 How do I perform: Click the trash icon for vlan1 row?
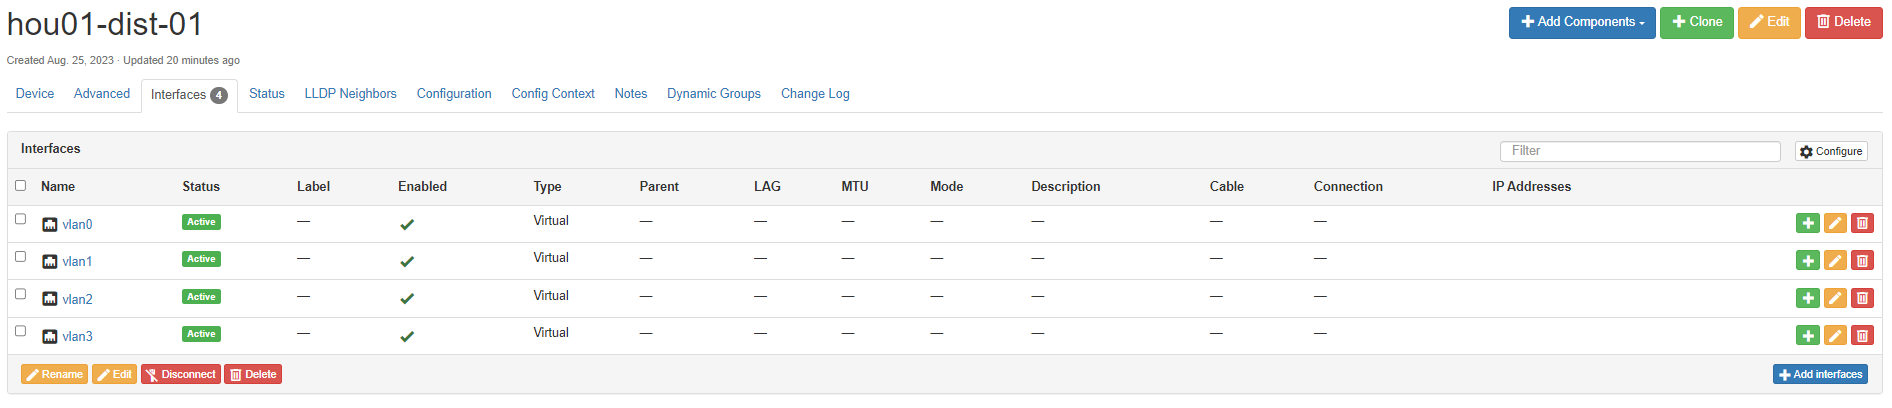tap(1862, 261)
